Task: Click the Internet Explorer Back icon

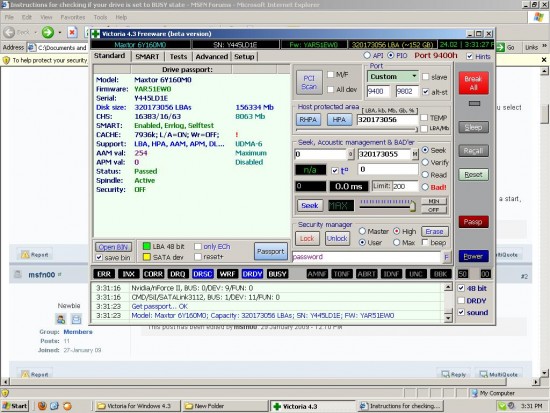Action: pos(9,33)
